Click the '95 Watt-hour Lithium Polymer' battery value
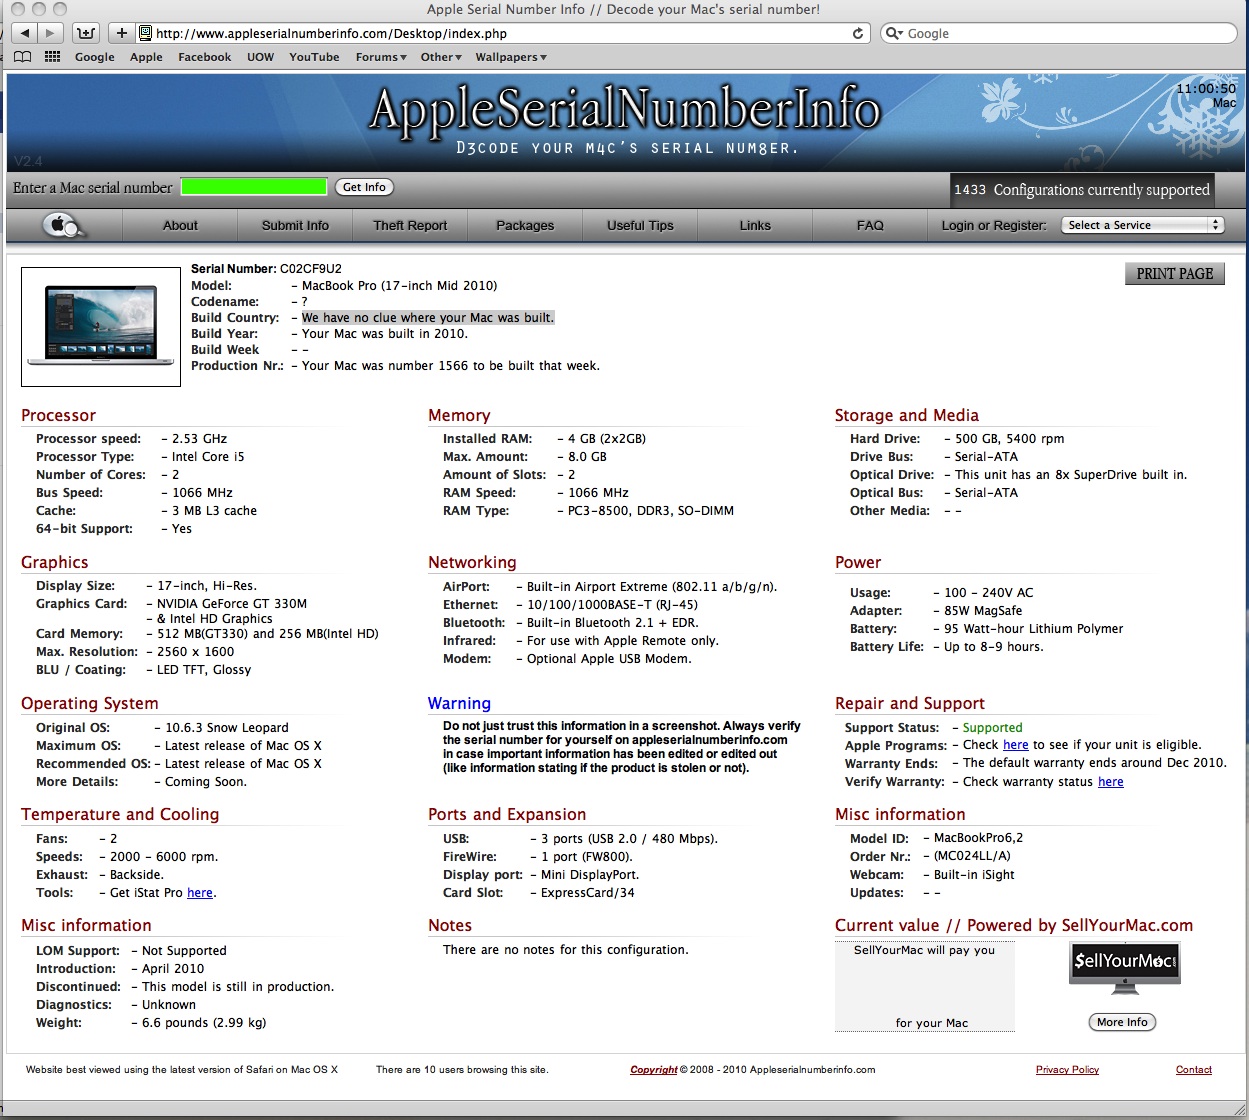 (x=1033, y=629)
